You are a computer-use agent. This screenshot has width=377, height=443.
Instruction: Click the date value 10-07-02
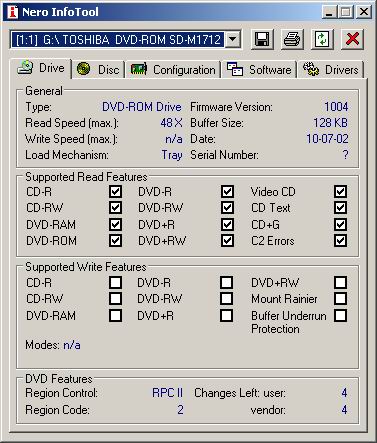point(327,139)
